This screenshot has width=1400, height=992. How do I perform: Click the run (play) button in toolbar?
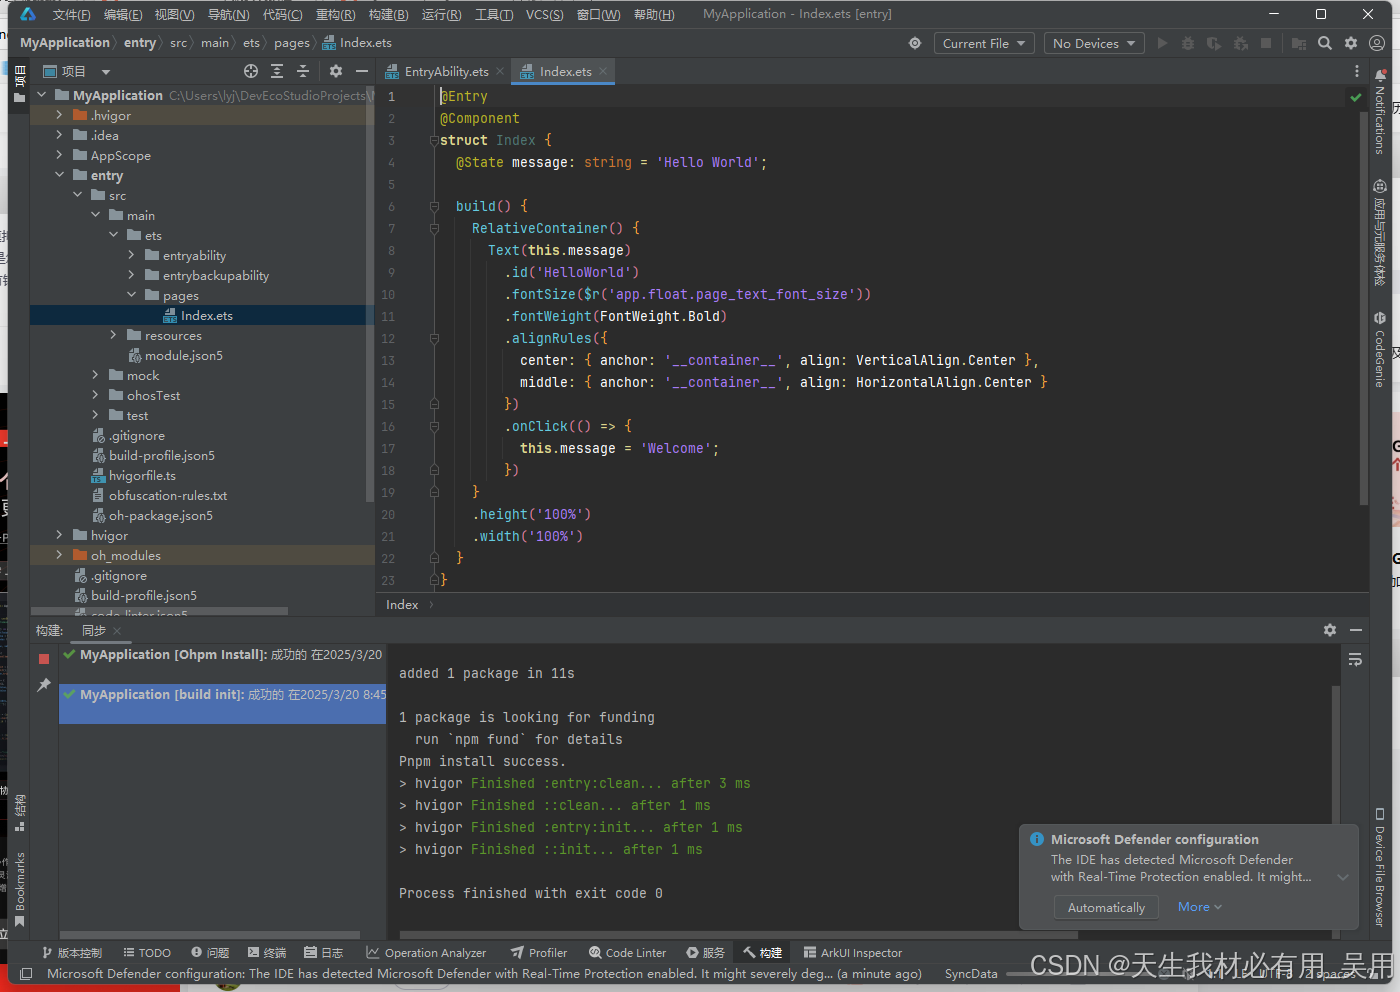point(1162,43)
